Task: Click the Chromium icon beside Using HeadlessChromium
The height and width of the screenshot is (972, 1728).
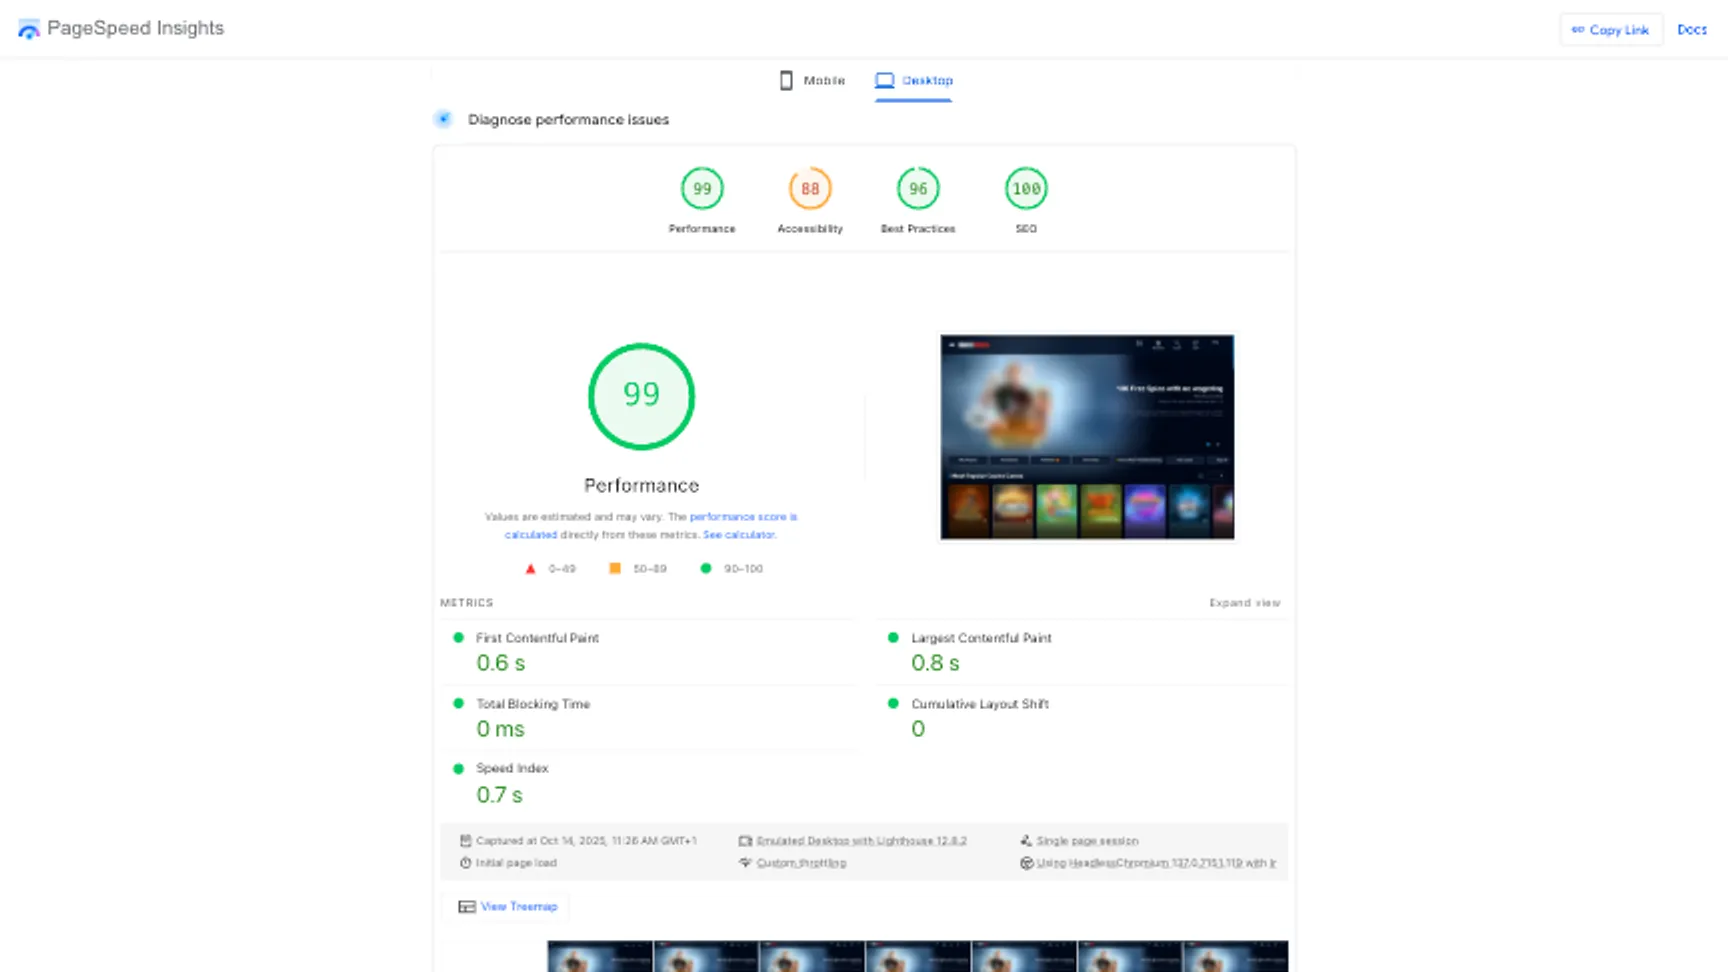Action: pos(1027,862)
